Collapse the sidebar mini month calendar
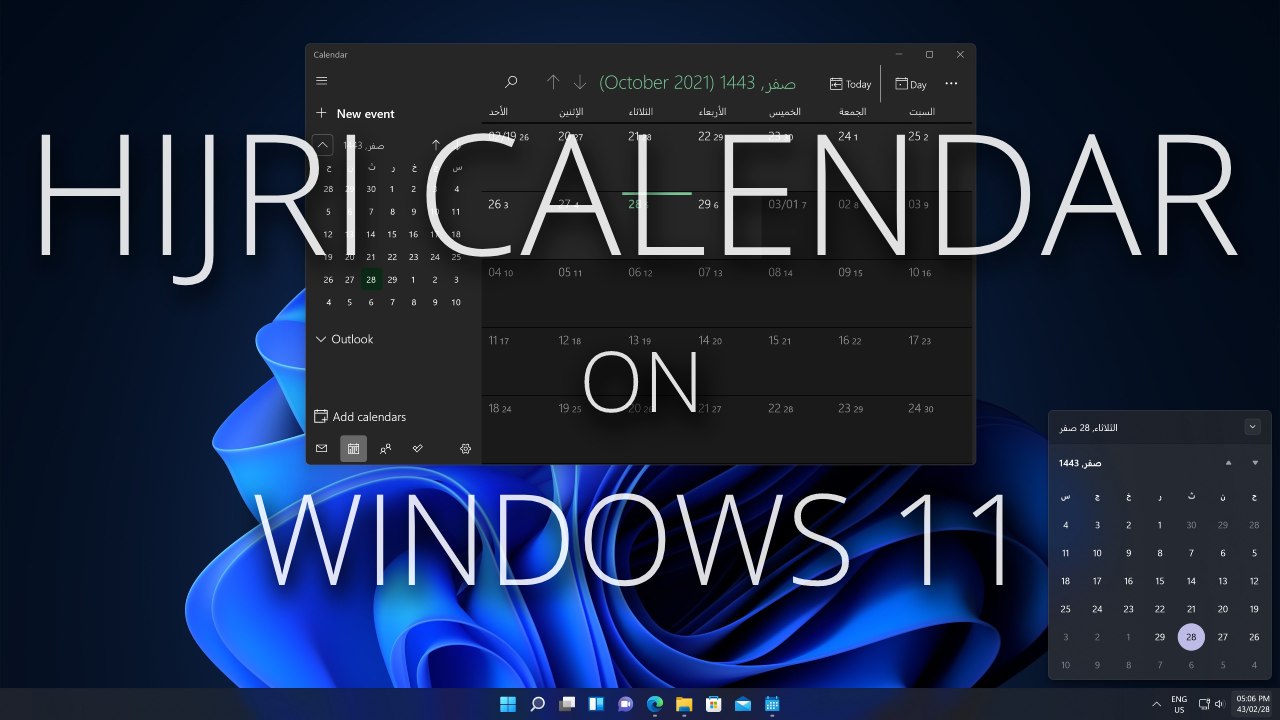Viewport: 1280px width, 720px height. click(x=323, y=145)
